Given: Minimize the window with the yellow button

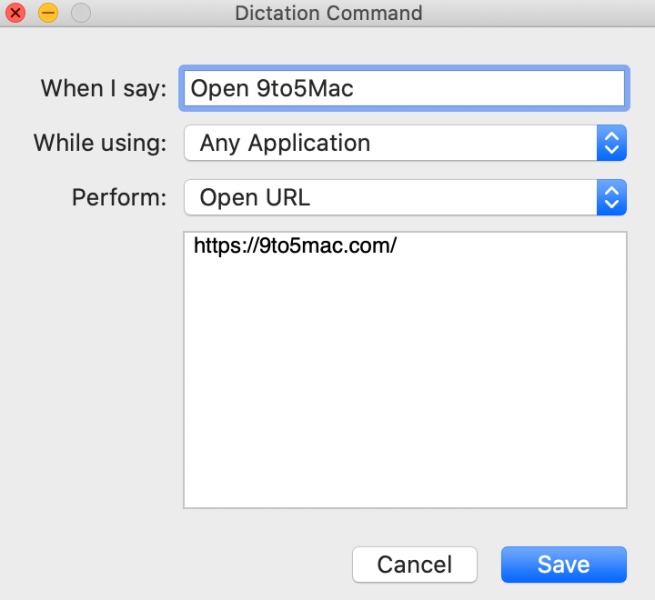Looking at the screenshot, I should (47, 14).
